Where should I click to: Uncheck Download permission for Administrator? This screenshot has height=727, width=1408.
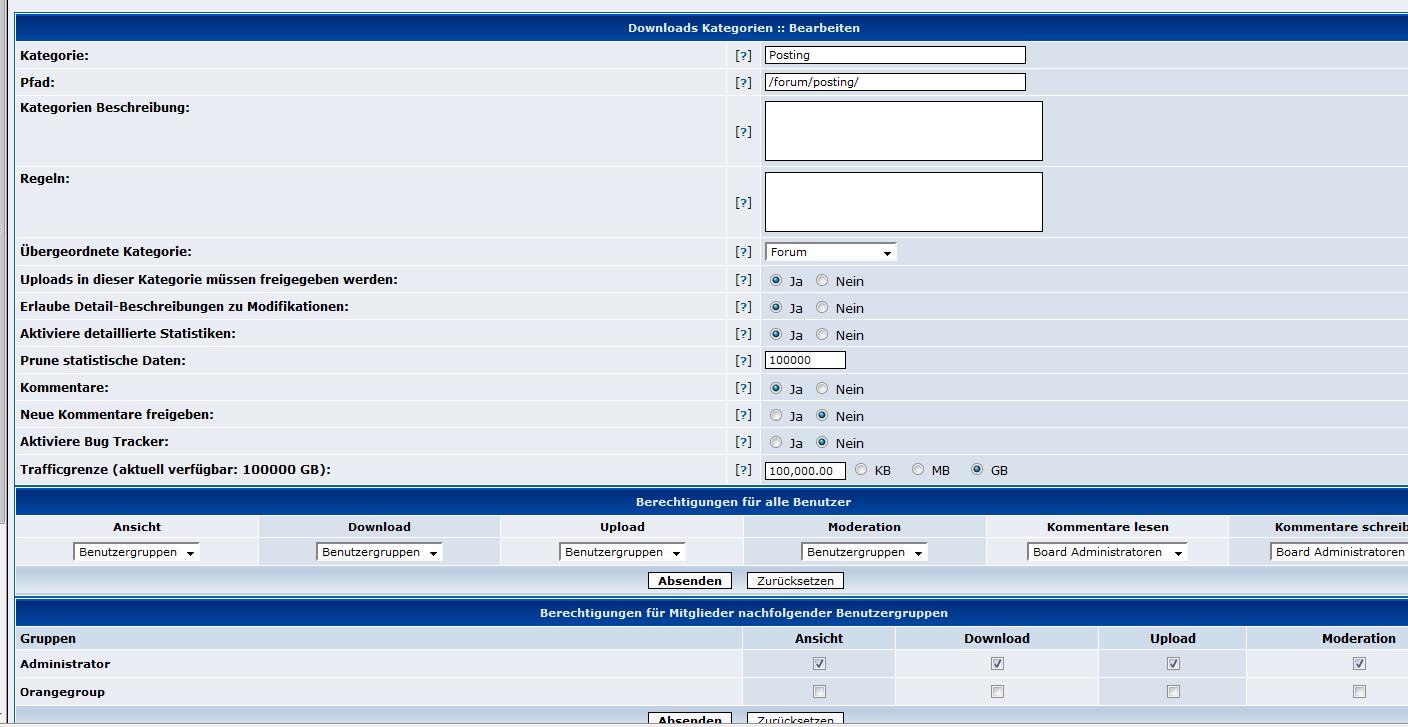coord(997,663)
